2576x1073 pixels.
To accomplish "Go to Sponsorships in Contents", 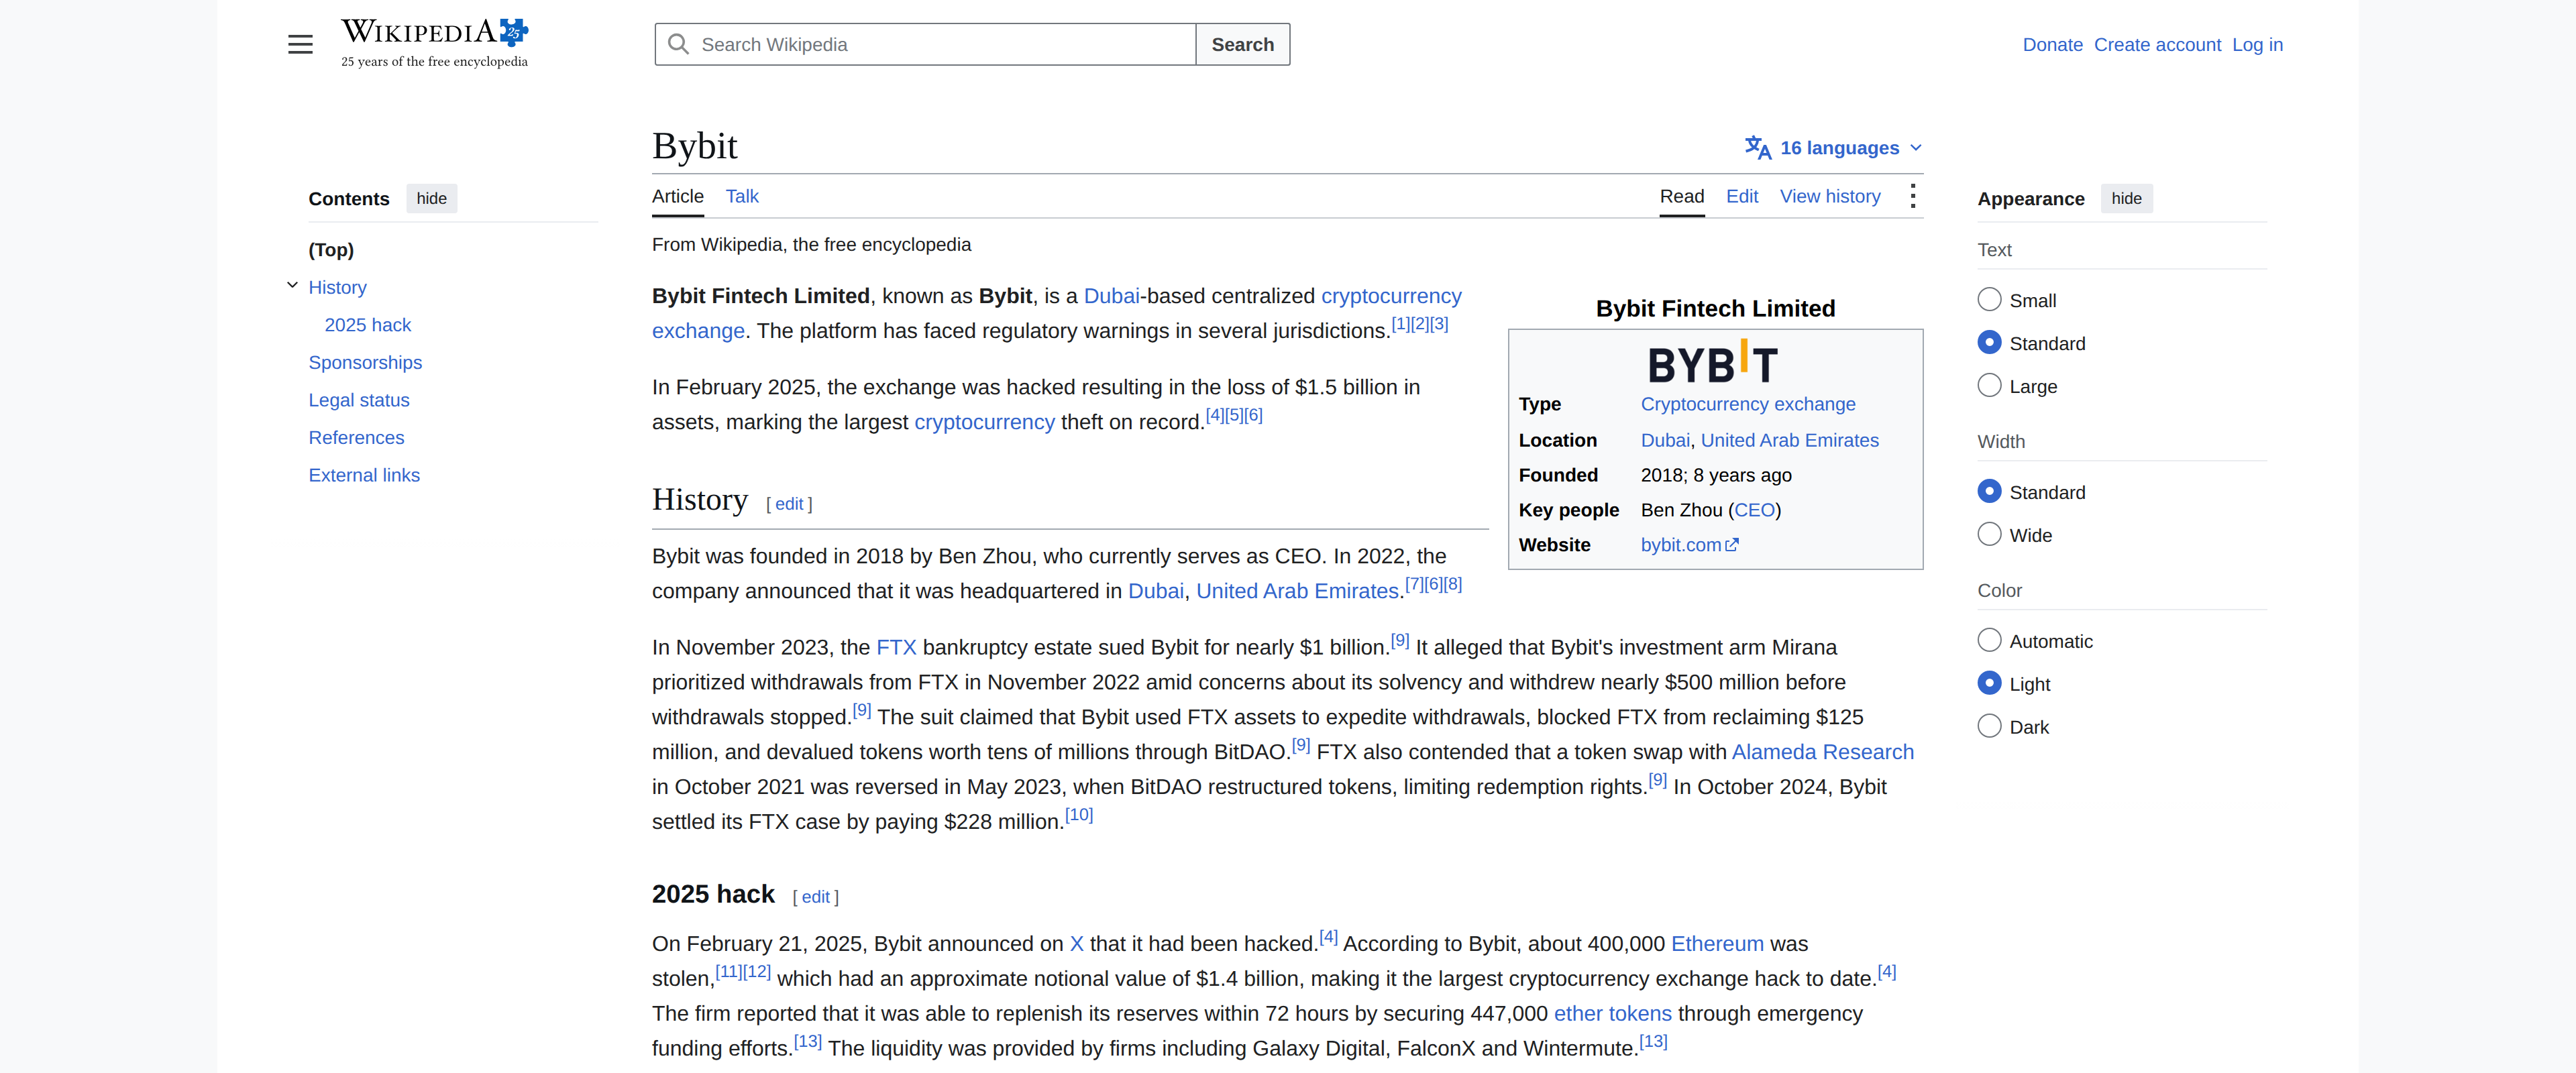I will coord(365,363).
